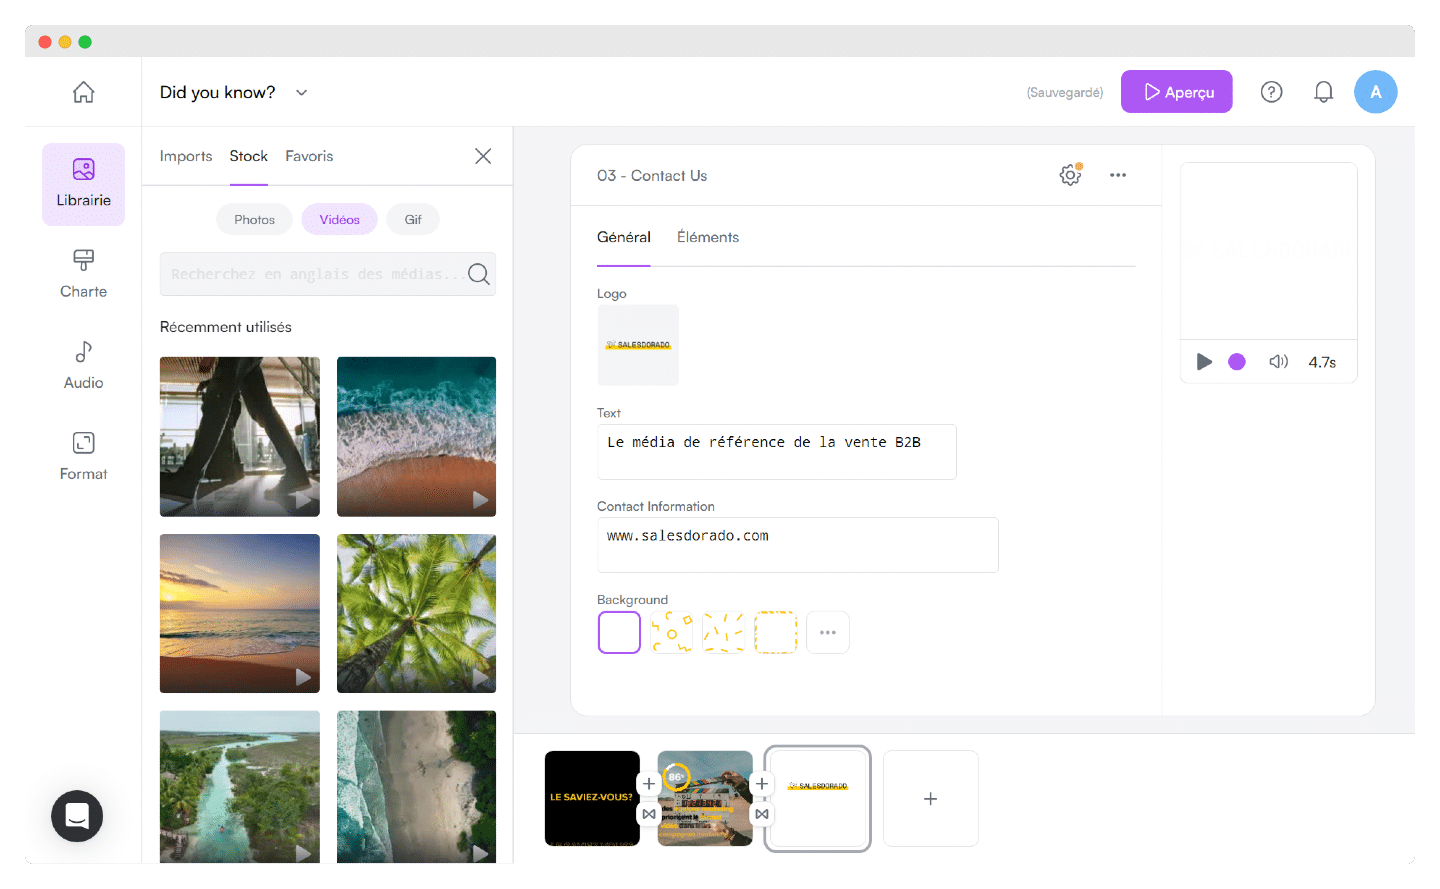1440x889 pixels.
Task: Select the dashes pattern background swatch
Action: click(724, 633)
